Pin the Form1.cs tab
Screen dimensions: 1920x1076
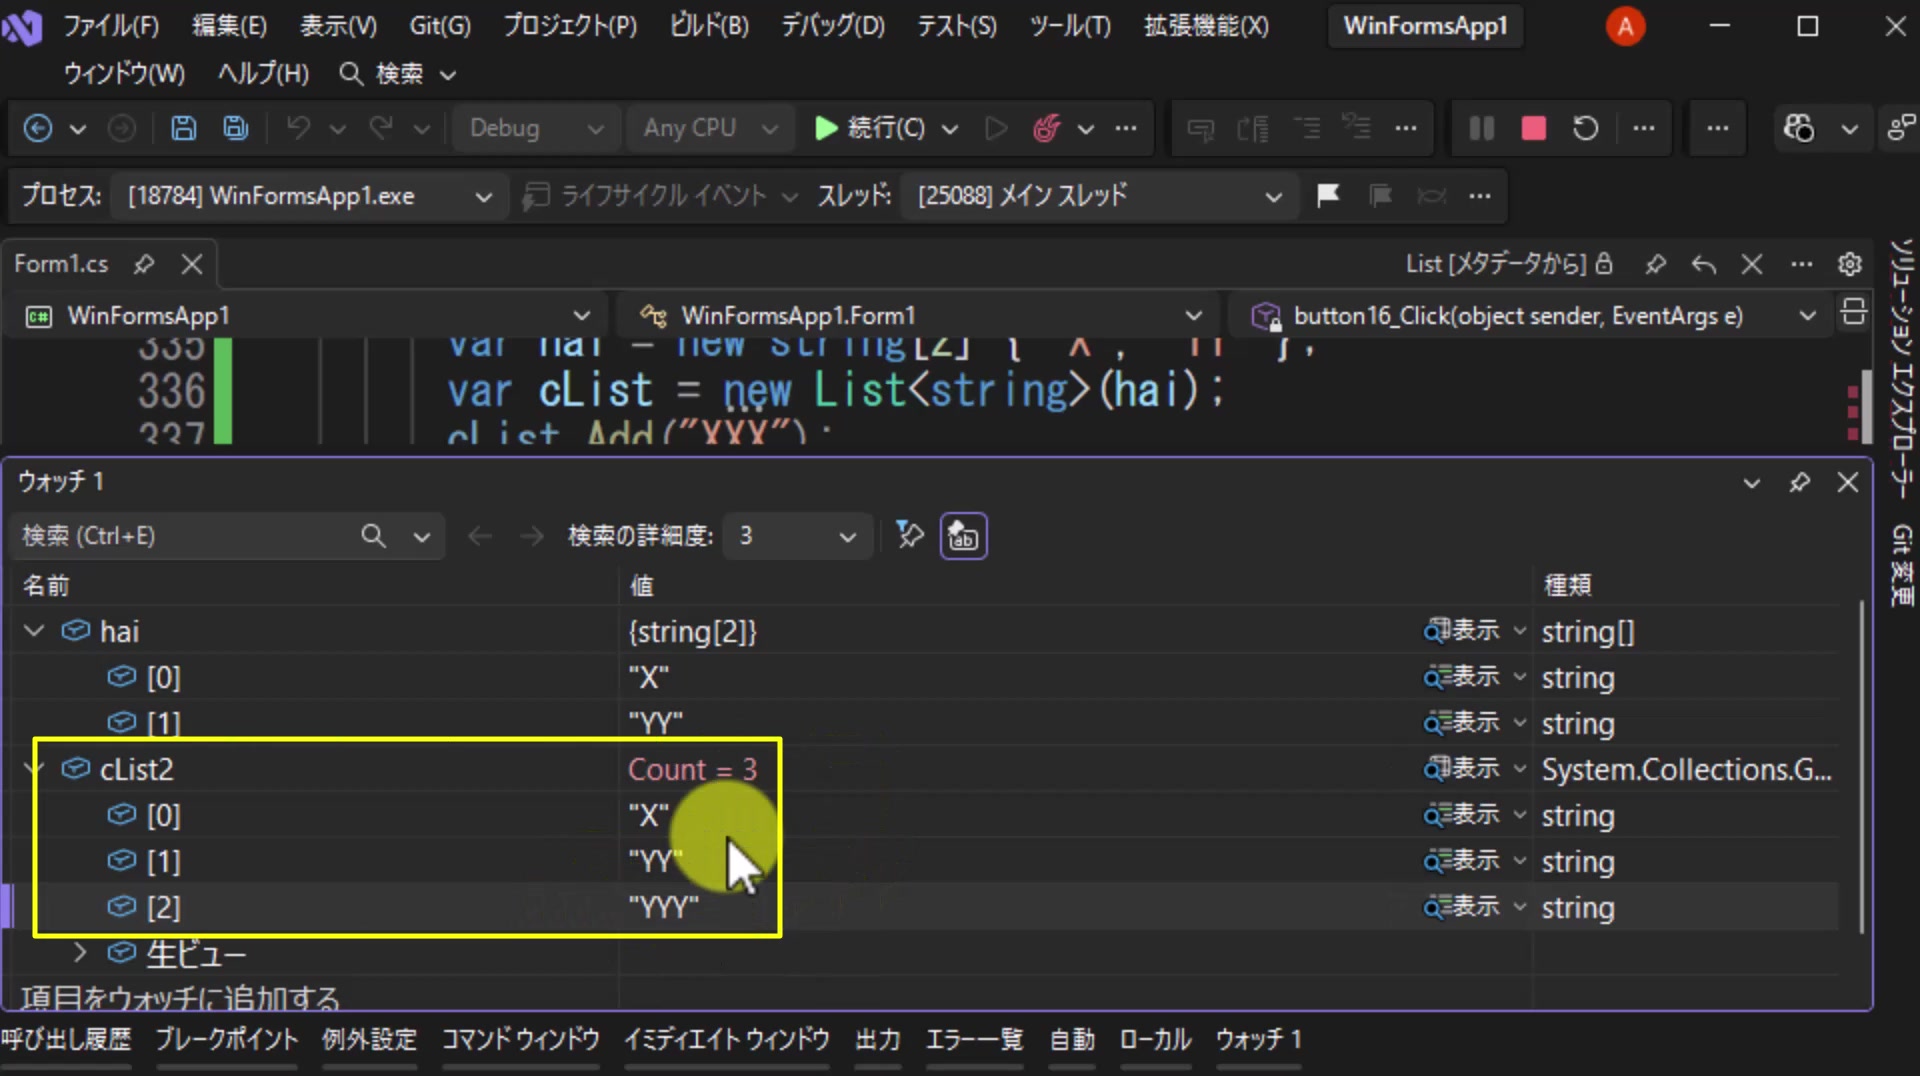pyautogui.click(x=144, y=264)
